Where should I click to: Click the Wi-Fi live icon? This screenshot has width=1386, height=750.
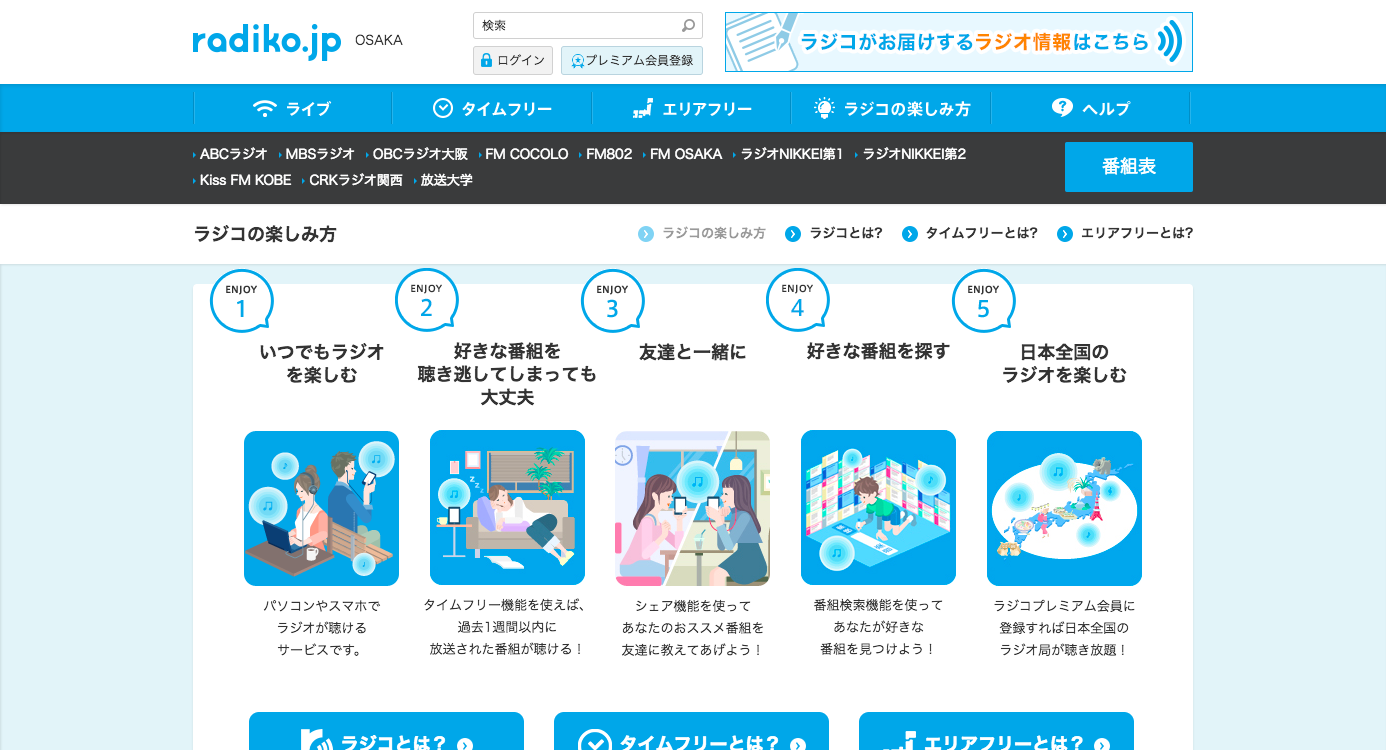coord(264,108)
